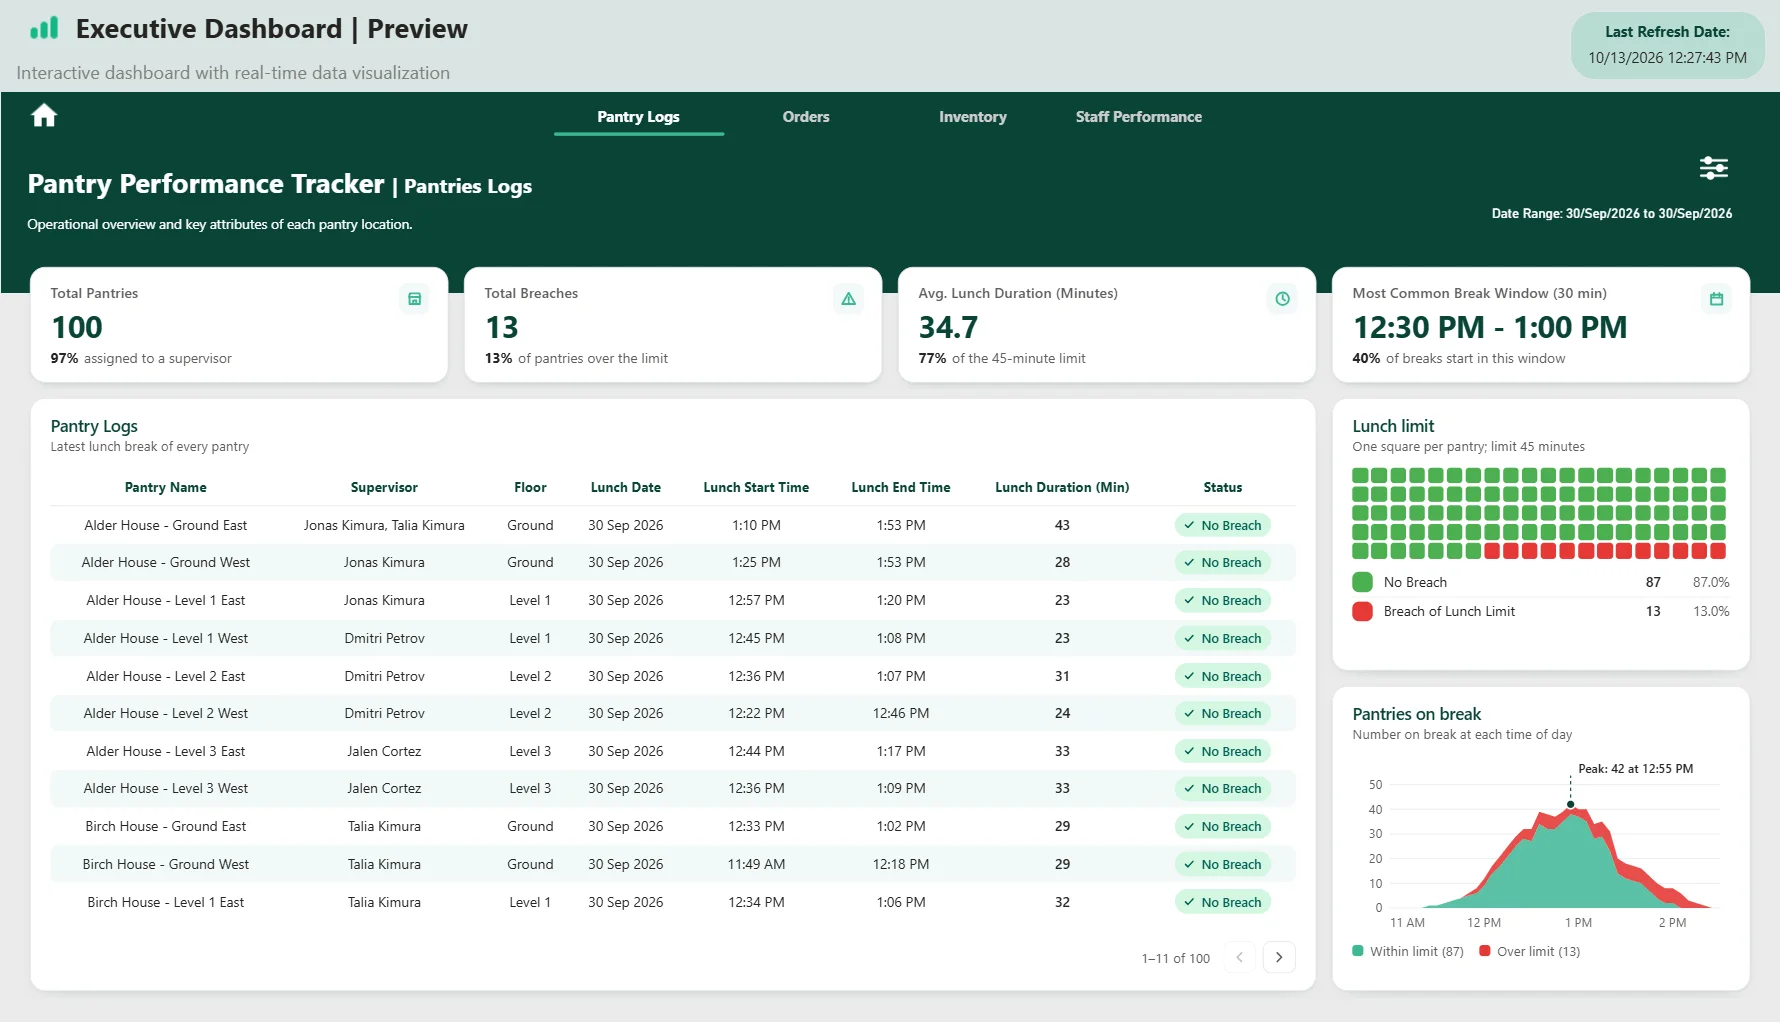Image resolution: width=1780 pixels, height=1022 pixels.
Task: Click the Date Range 30/Sep/2026 text
Action: click(1611, 213)
